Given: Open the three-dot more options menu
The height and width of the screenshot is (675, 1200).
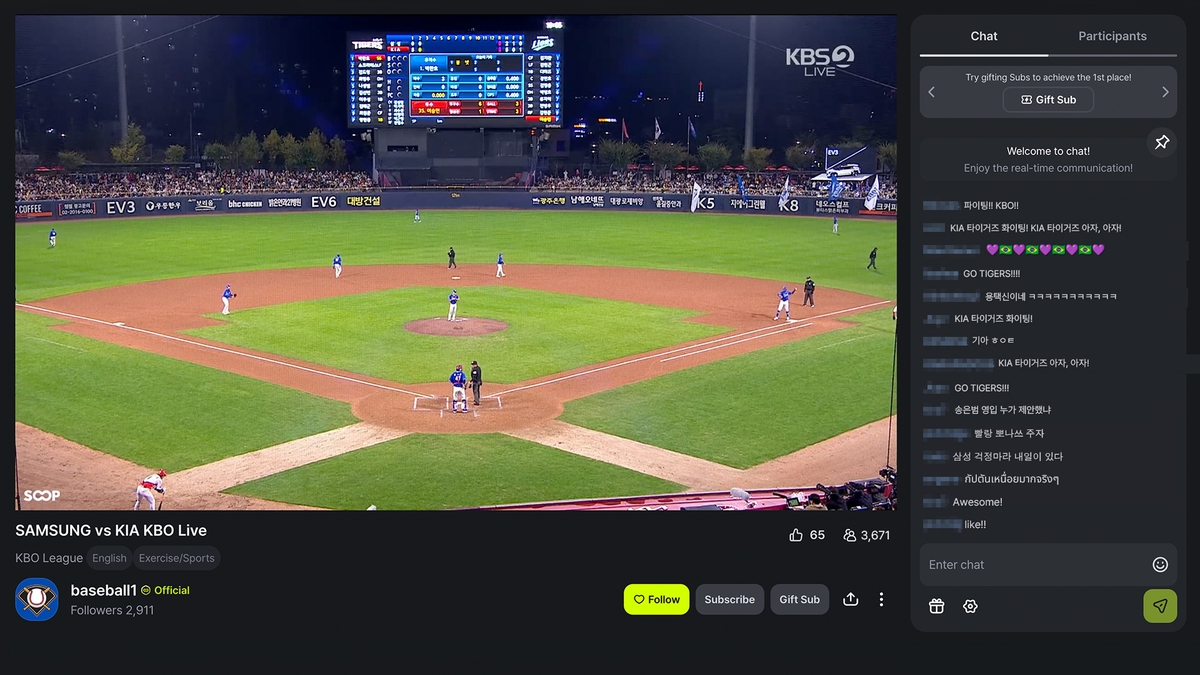Looking at the screenshot, I should pyautogui.click(x=881, y=599).
